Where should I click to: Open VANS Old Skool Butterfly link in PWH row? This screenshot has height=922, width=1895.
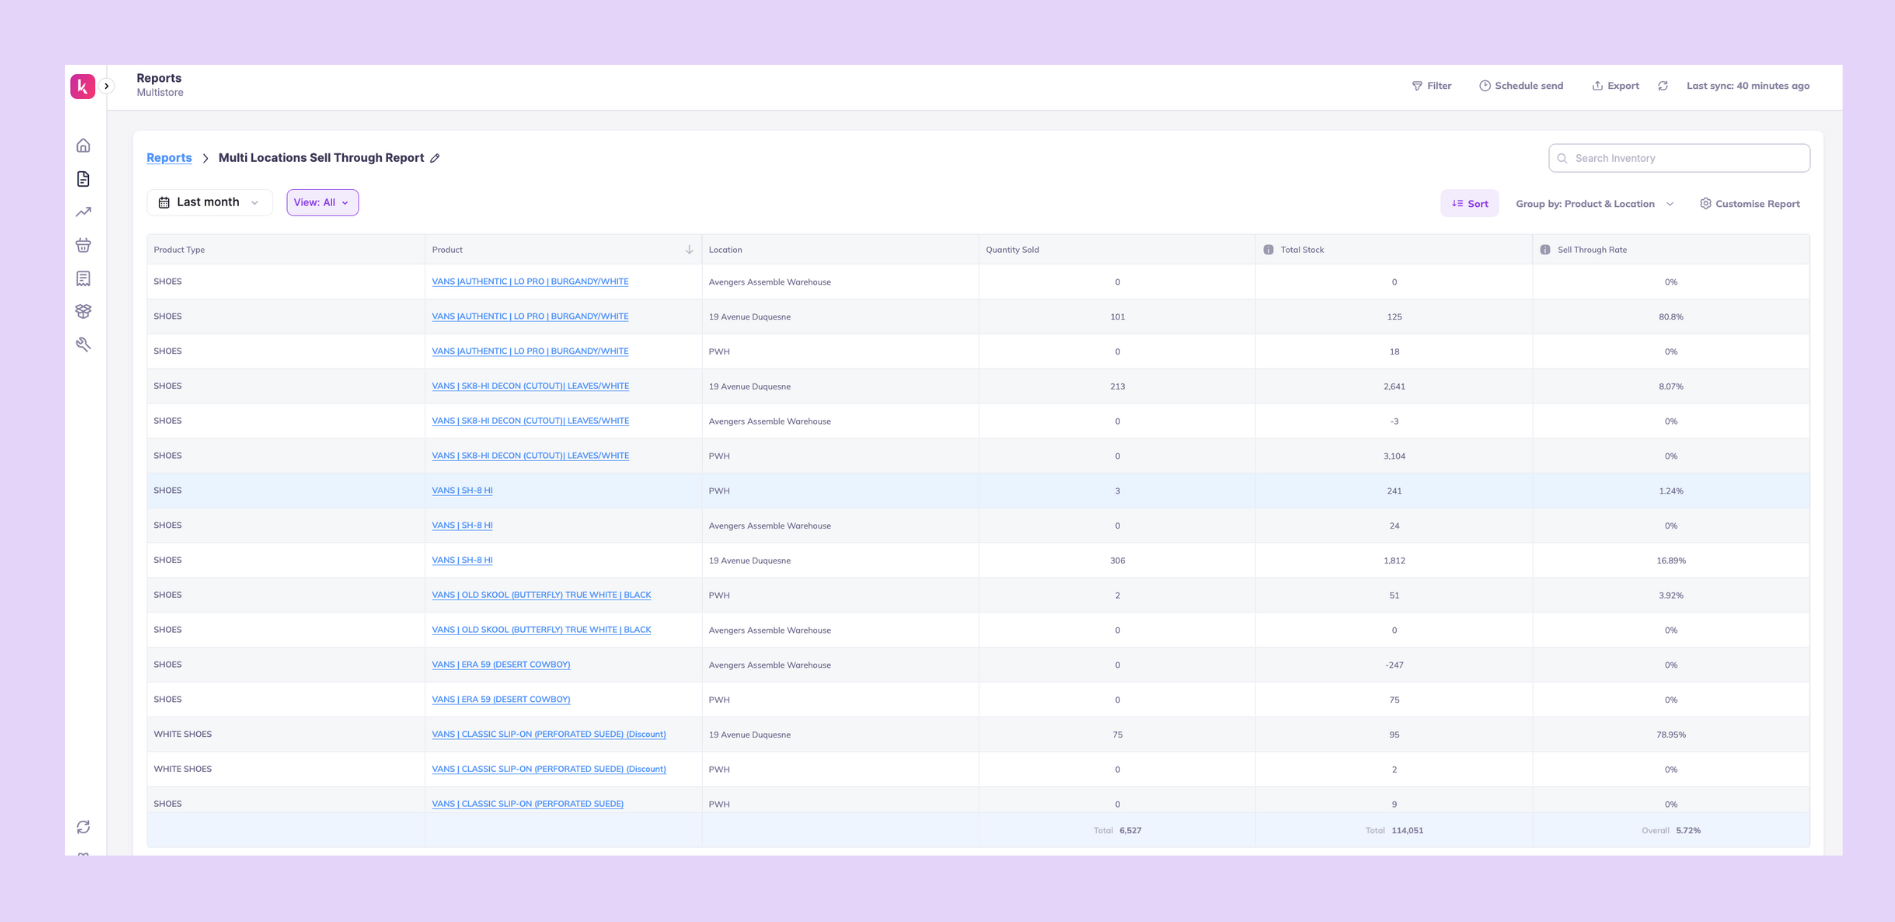541,595
